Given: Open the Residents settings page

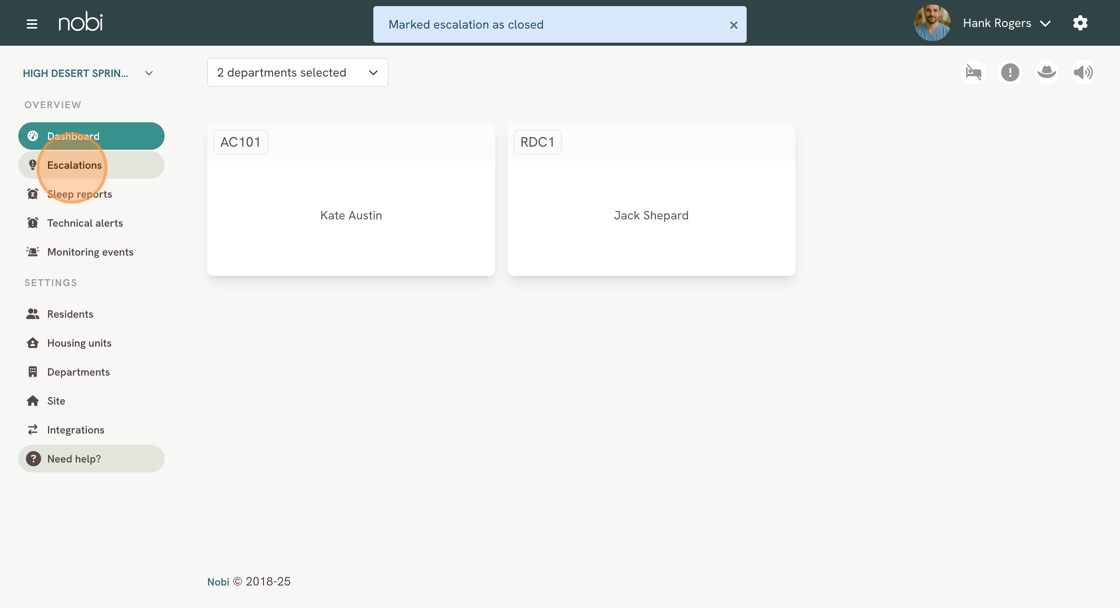Looking at the screenshot, I should tap(91, 314).
